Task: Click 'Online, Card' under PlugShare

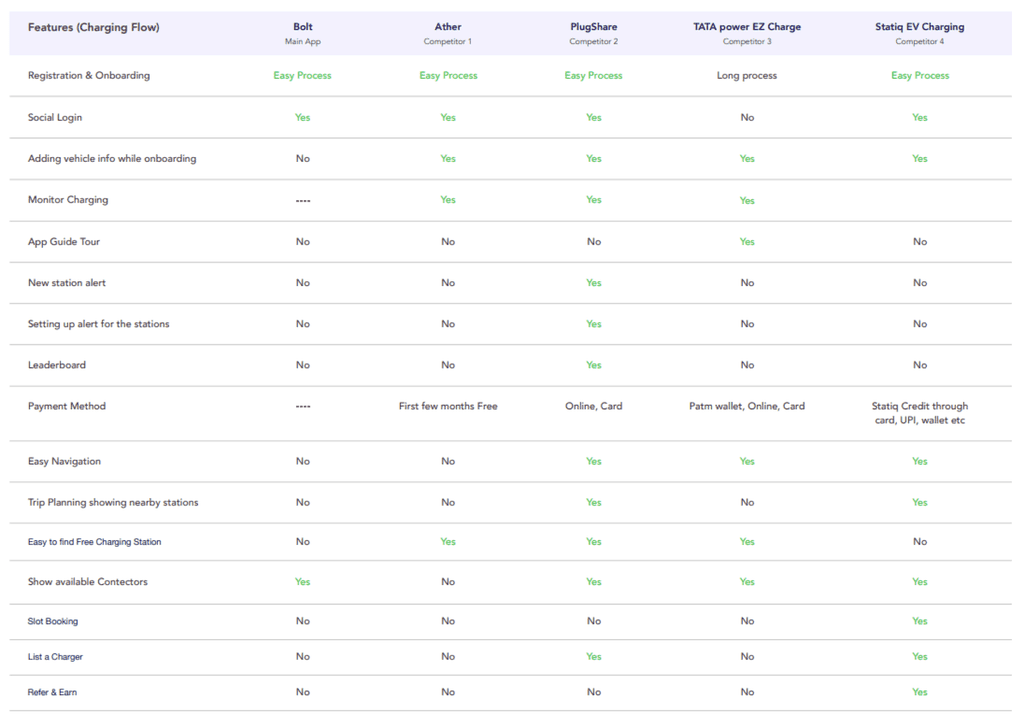Action: 594,406
